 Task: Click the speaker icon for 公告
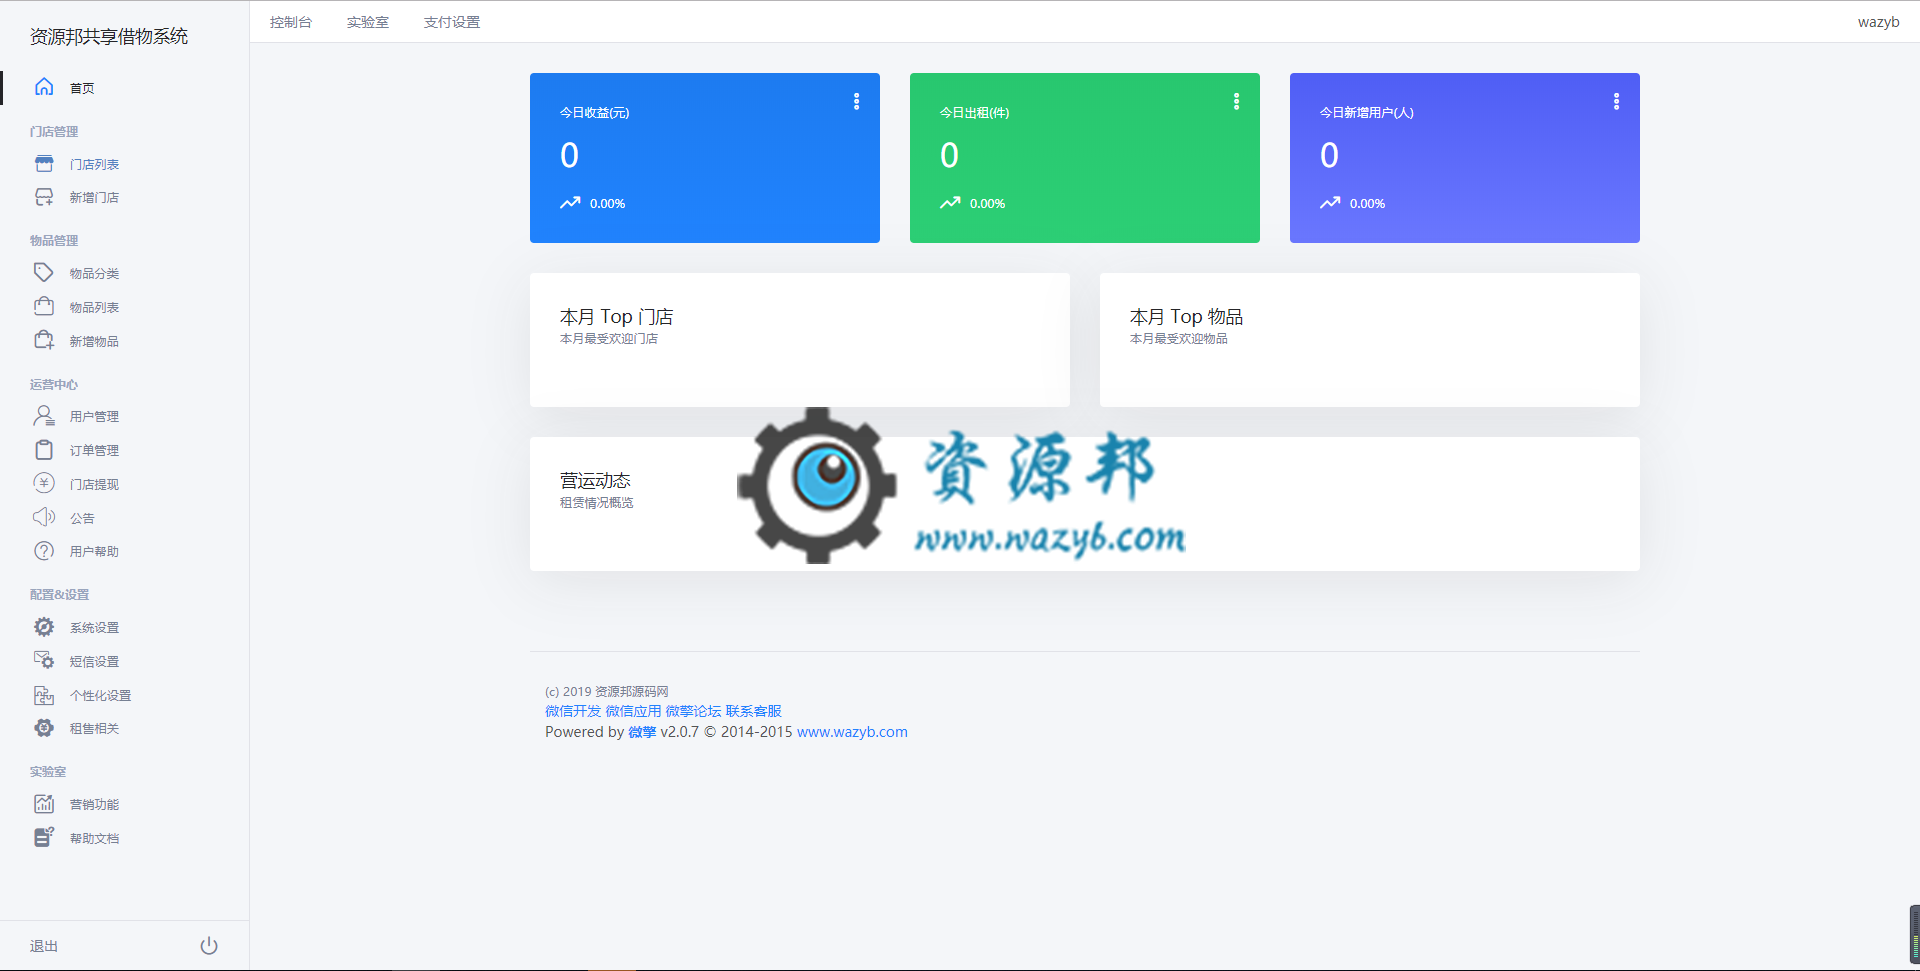[x=44, y=517]
